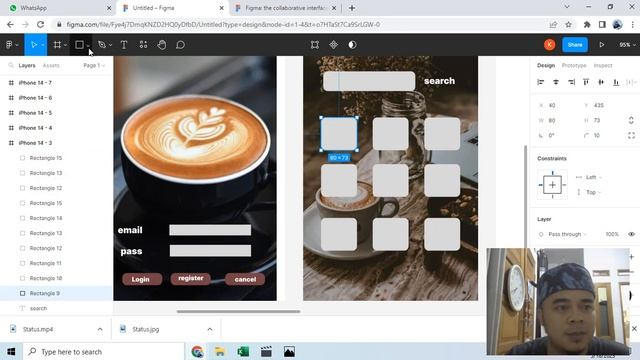Screen dimensions: 640x360
Task: Select the Hand tool
Action: pyautogui.click(x=162, y=45)
